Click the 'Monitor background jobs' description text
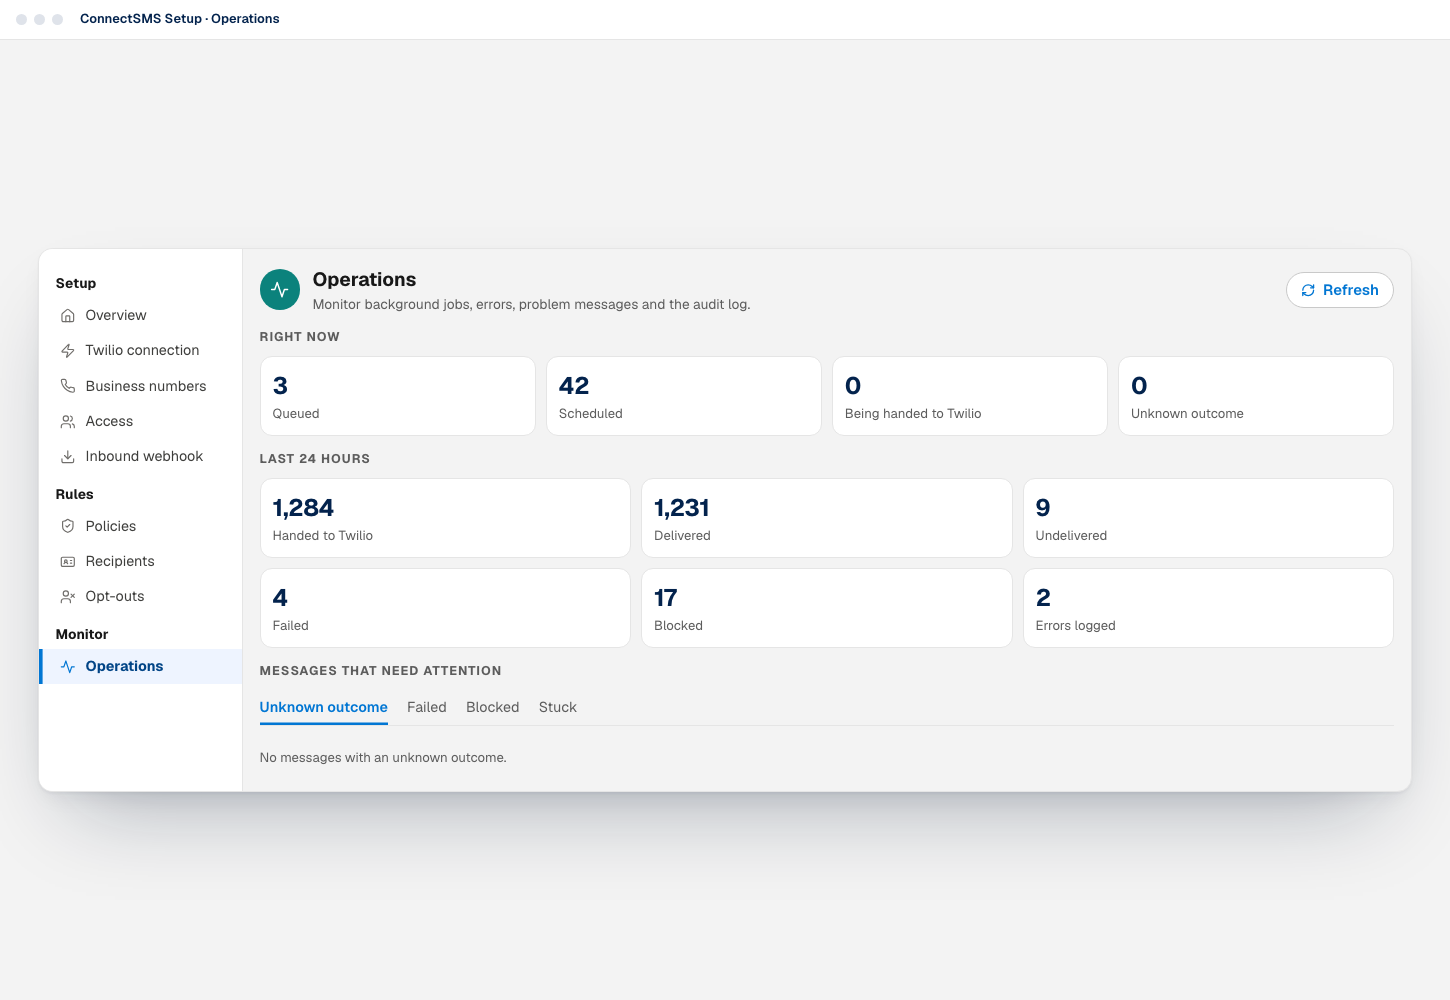This screenshot has height=1000, width=1450. [531, 305]
